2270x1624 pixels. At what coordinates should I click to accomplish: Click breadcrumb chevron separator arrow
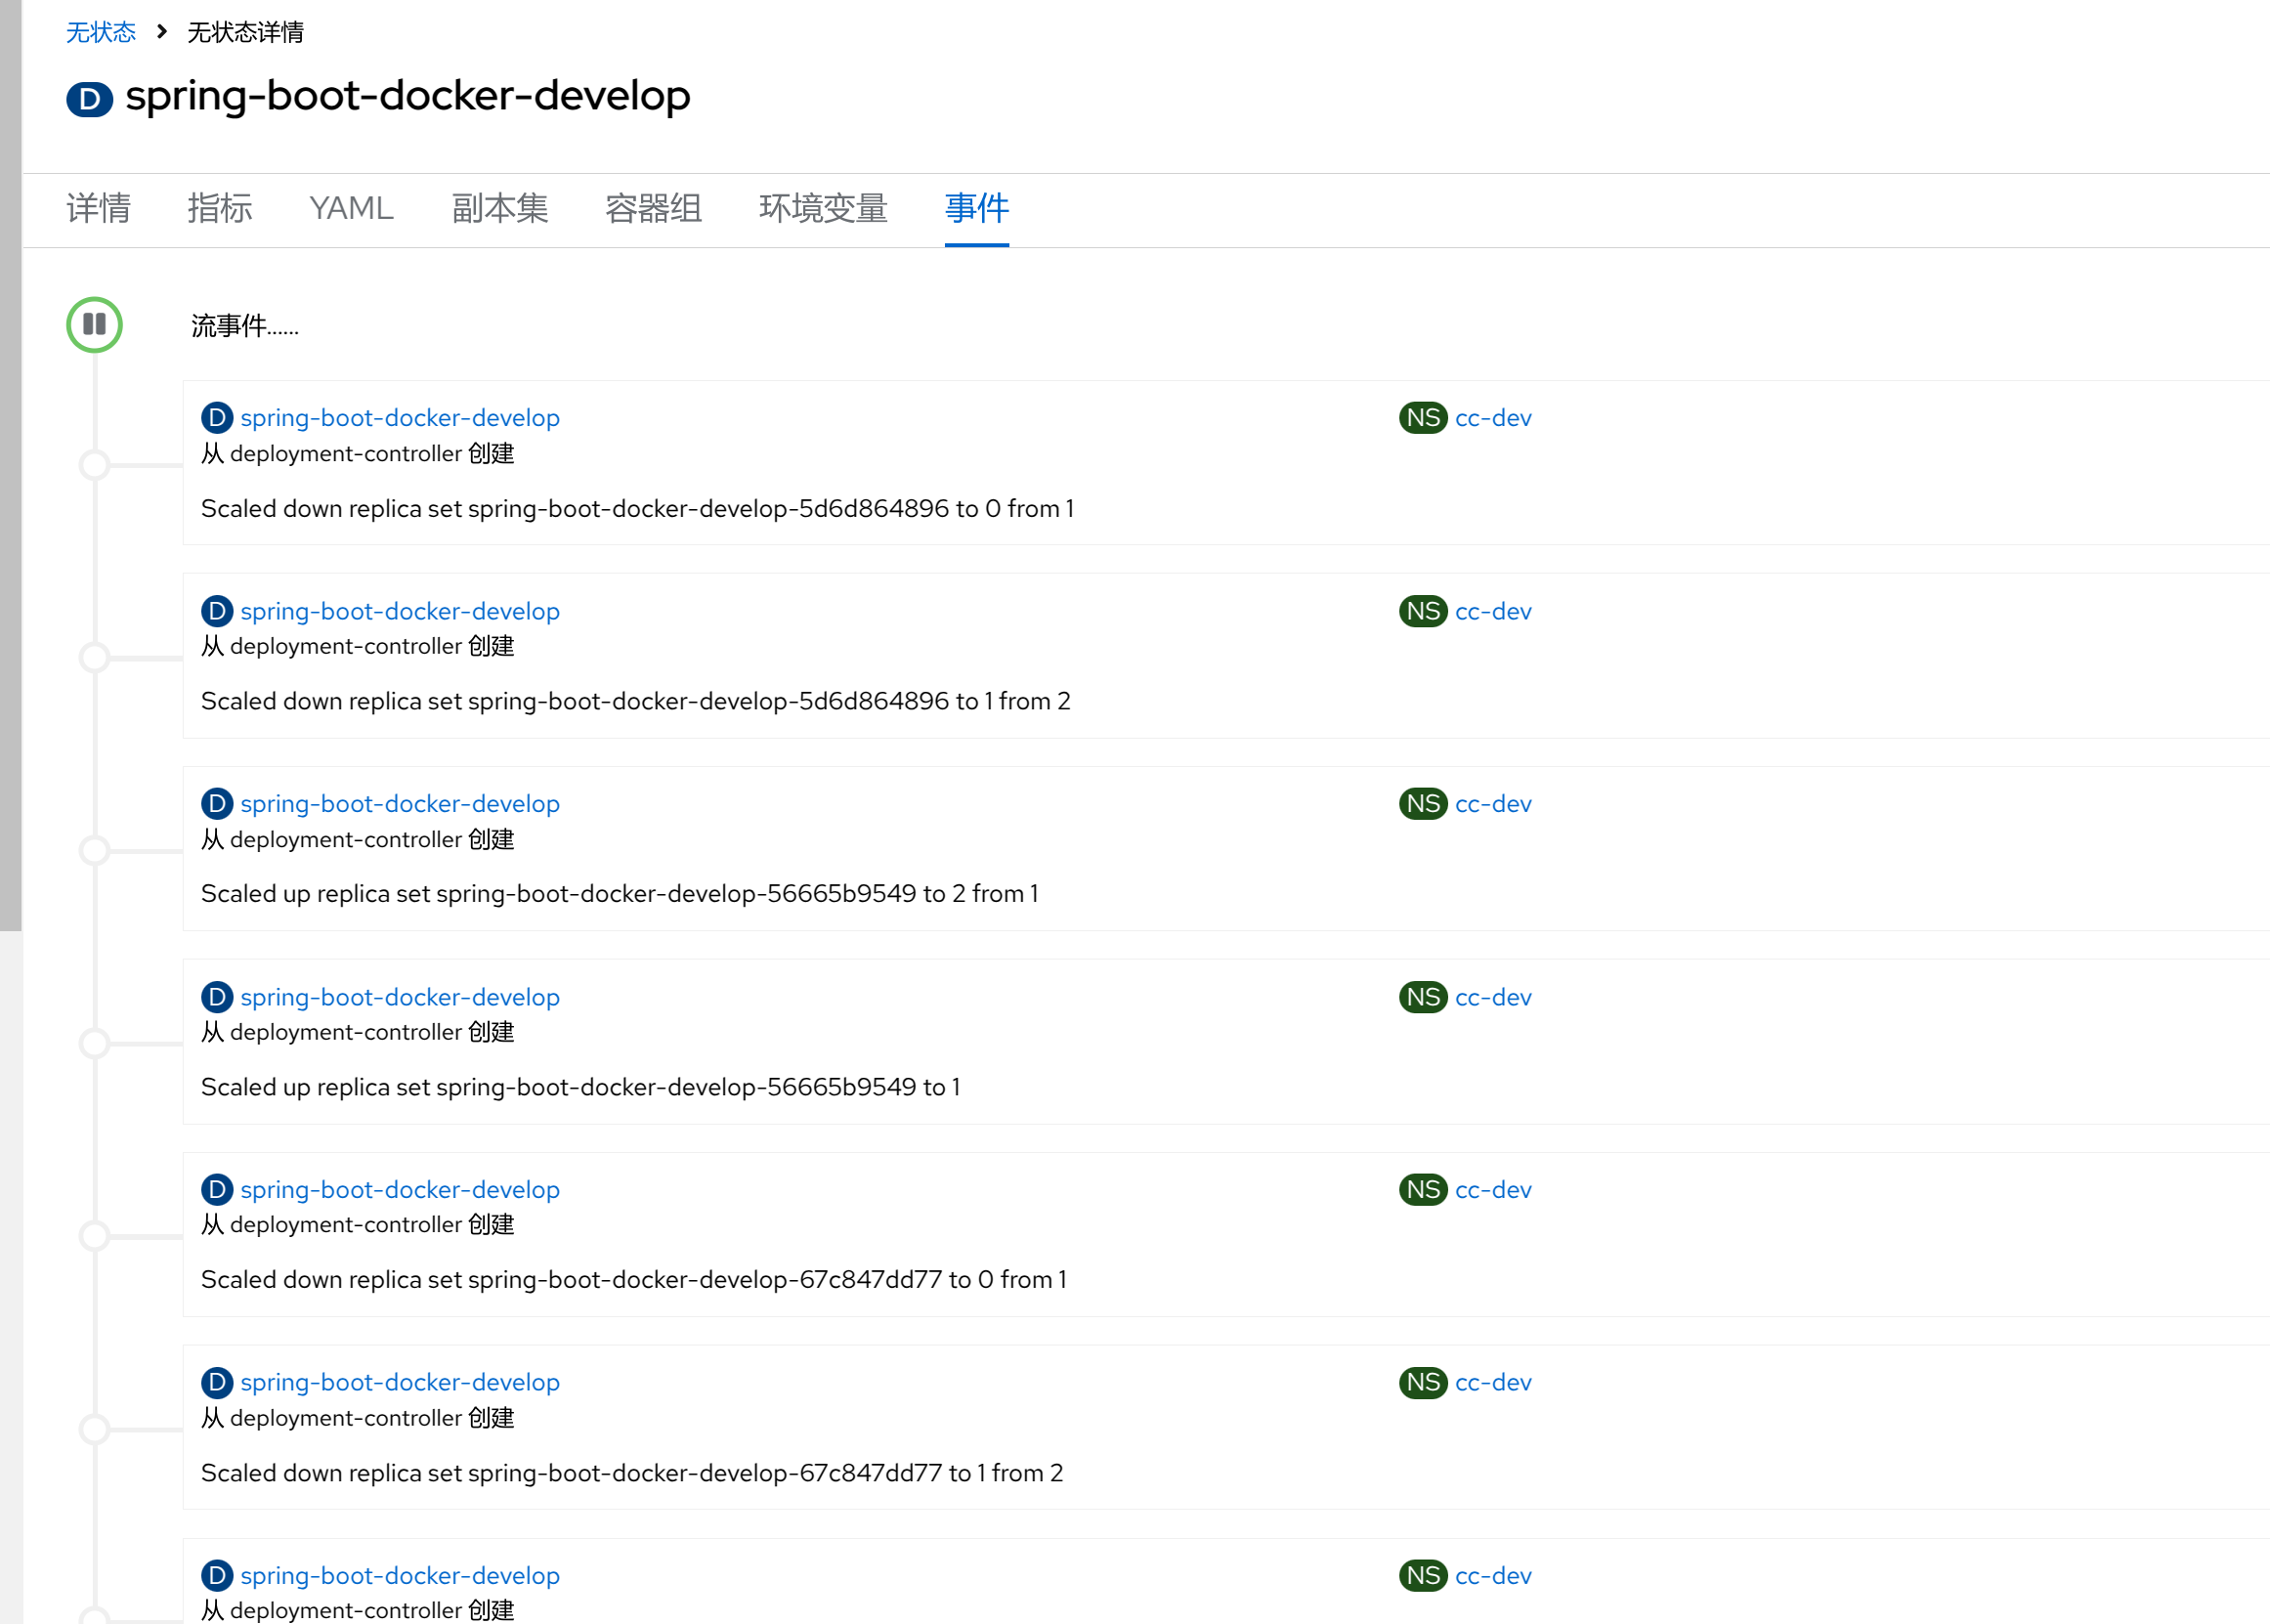(162, 32)
